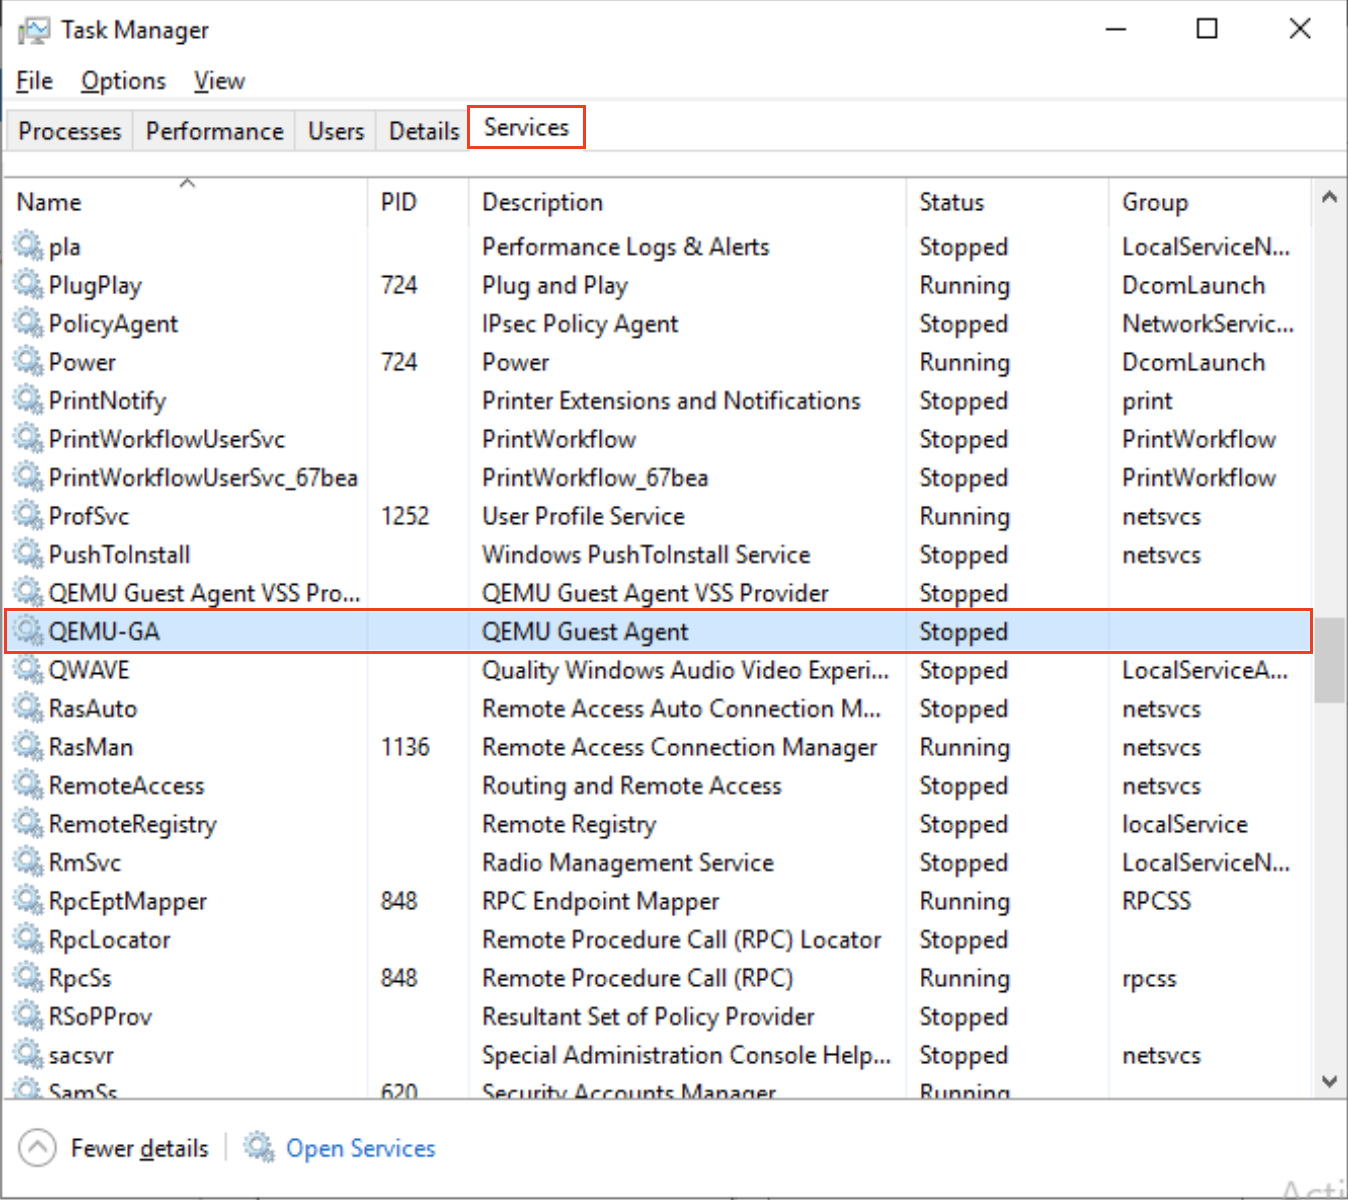This screenshot has height=1200, width=1348.
Task: Click the gear icon next to RasAuto
Action: tap(28, 707)
